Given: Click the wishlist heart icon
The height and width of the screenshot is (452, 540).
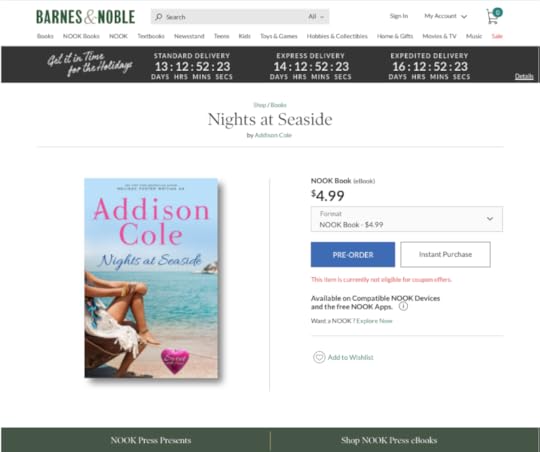Looking at the screenshot, I should click(319, 357).
